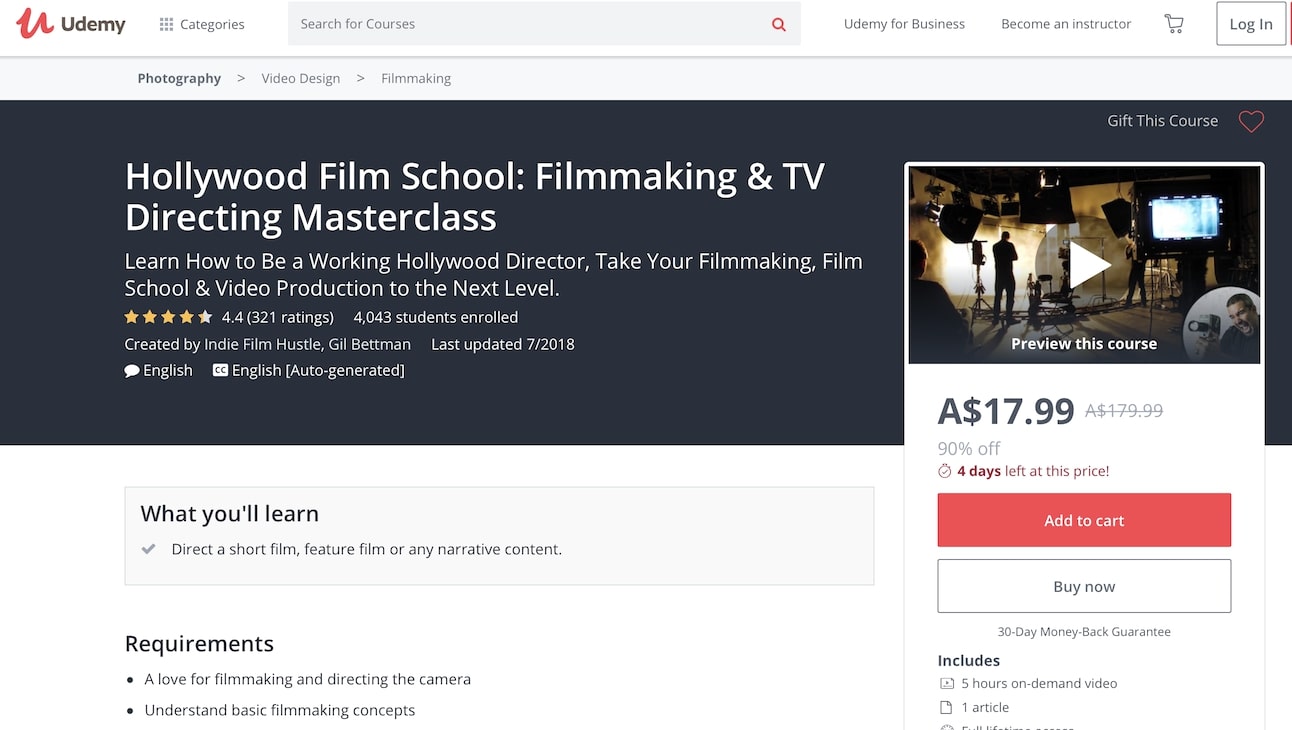1292x730 pixels.
Task: Click 4,043 students enrolled text
Action: point(436,317)
